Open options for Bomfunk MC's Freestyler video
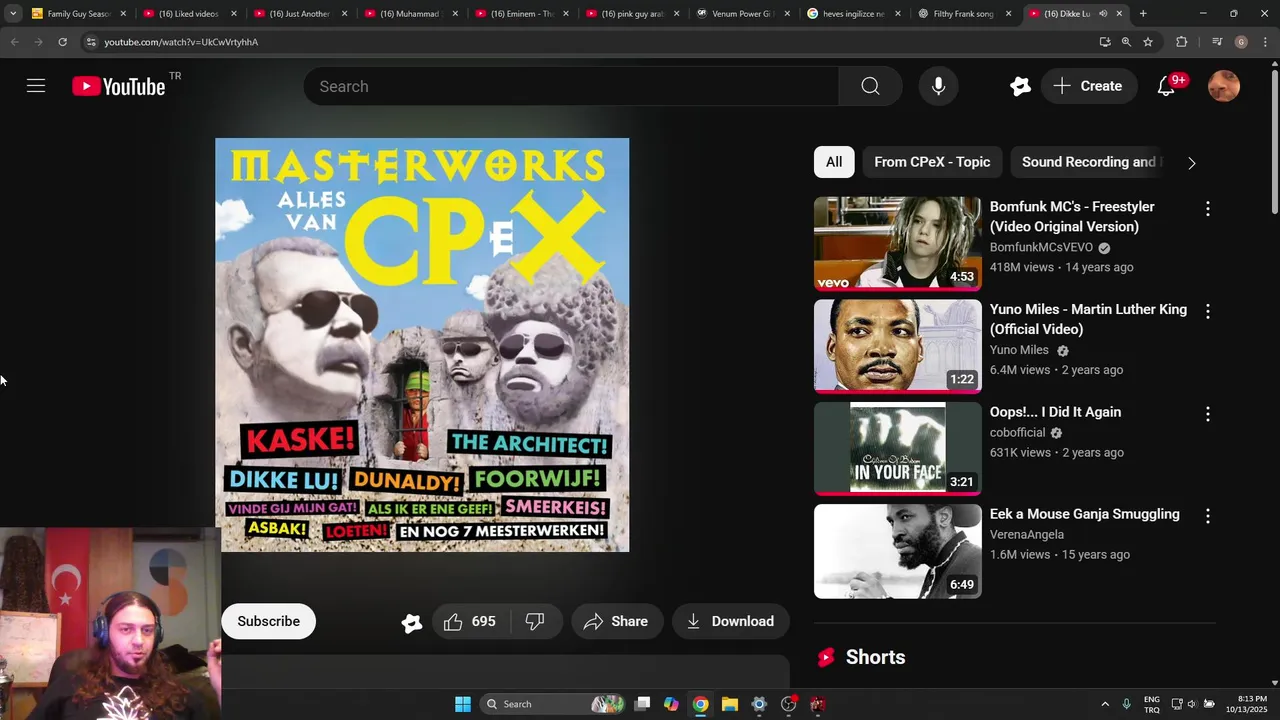Image resolution: width=1280 pixels, height=720 pixels. (1207, 209)
